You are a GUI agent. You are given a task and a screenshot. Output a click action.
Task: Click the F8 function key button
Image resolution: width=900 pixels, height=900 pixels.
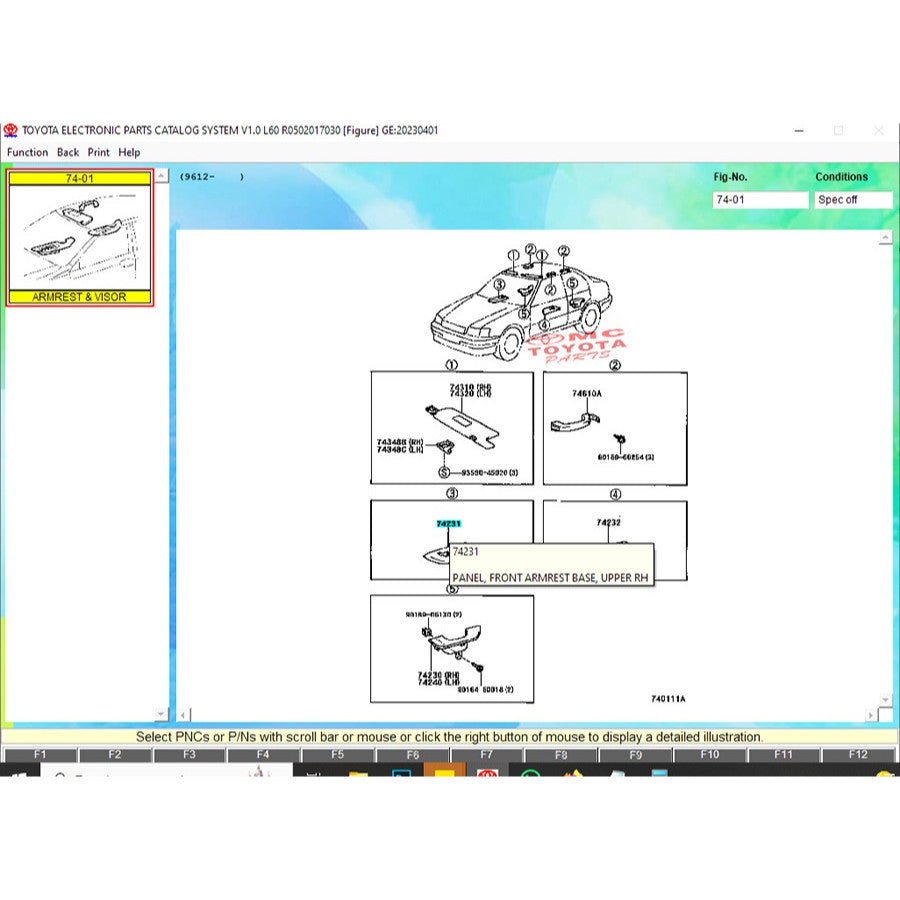561,755
